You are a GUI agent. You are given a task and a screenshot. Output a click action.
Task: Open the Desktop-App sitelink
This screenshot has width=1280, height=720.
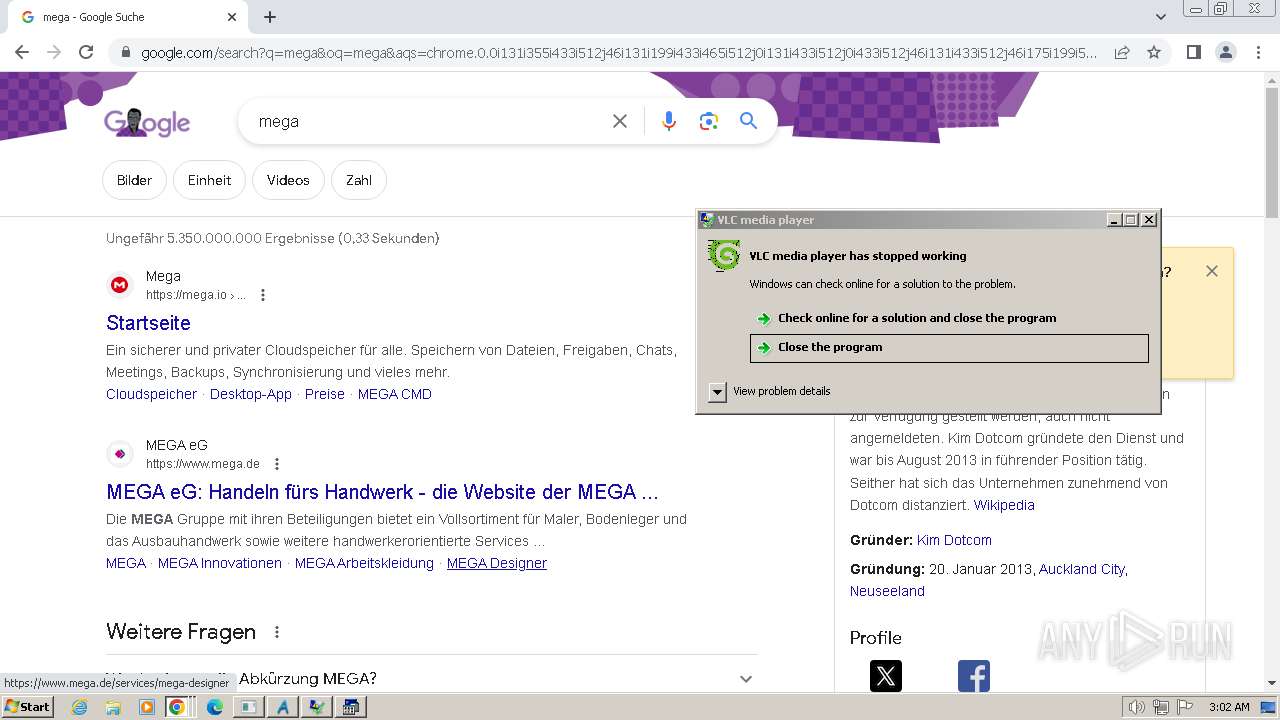point(251,394)
